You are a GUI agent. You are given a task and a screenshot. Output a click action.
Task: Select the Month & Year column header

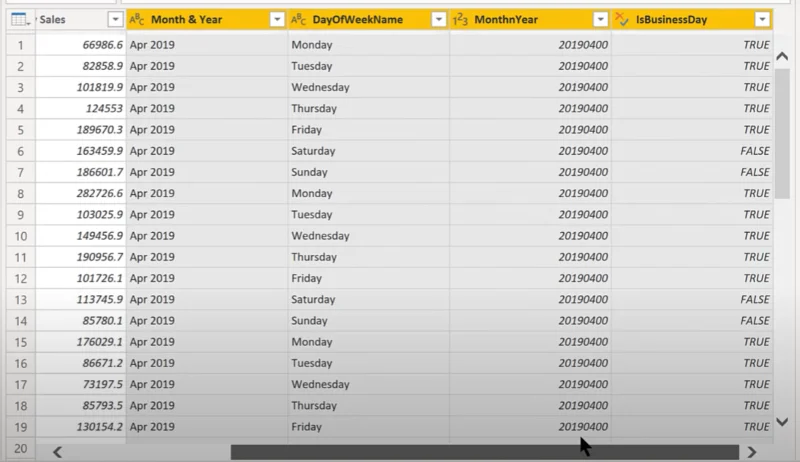pyautogui.click(x=207, y=19)
